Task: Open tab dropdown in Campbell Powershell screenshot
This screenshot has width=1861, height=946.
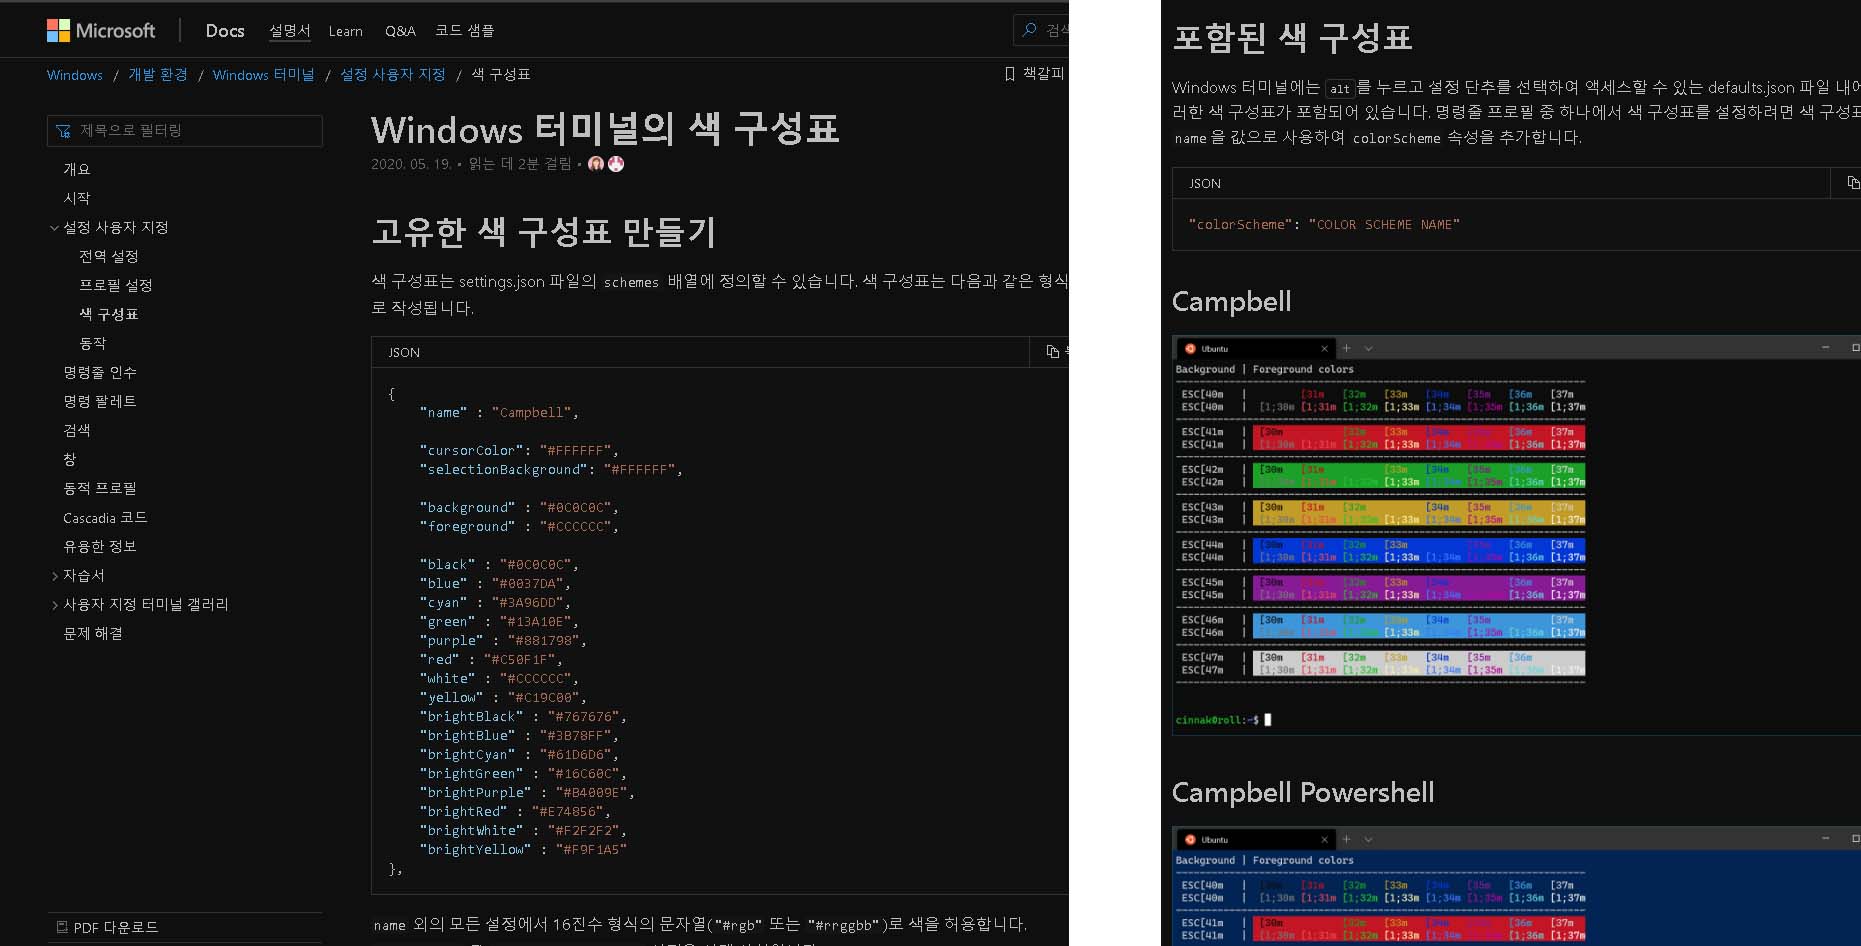Action: (x=1368, y=840)
